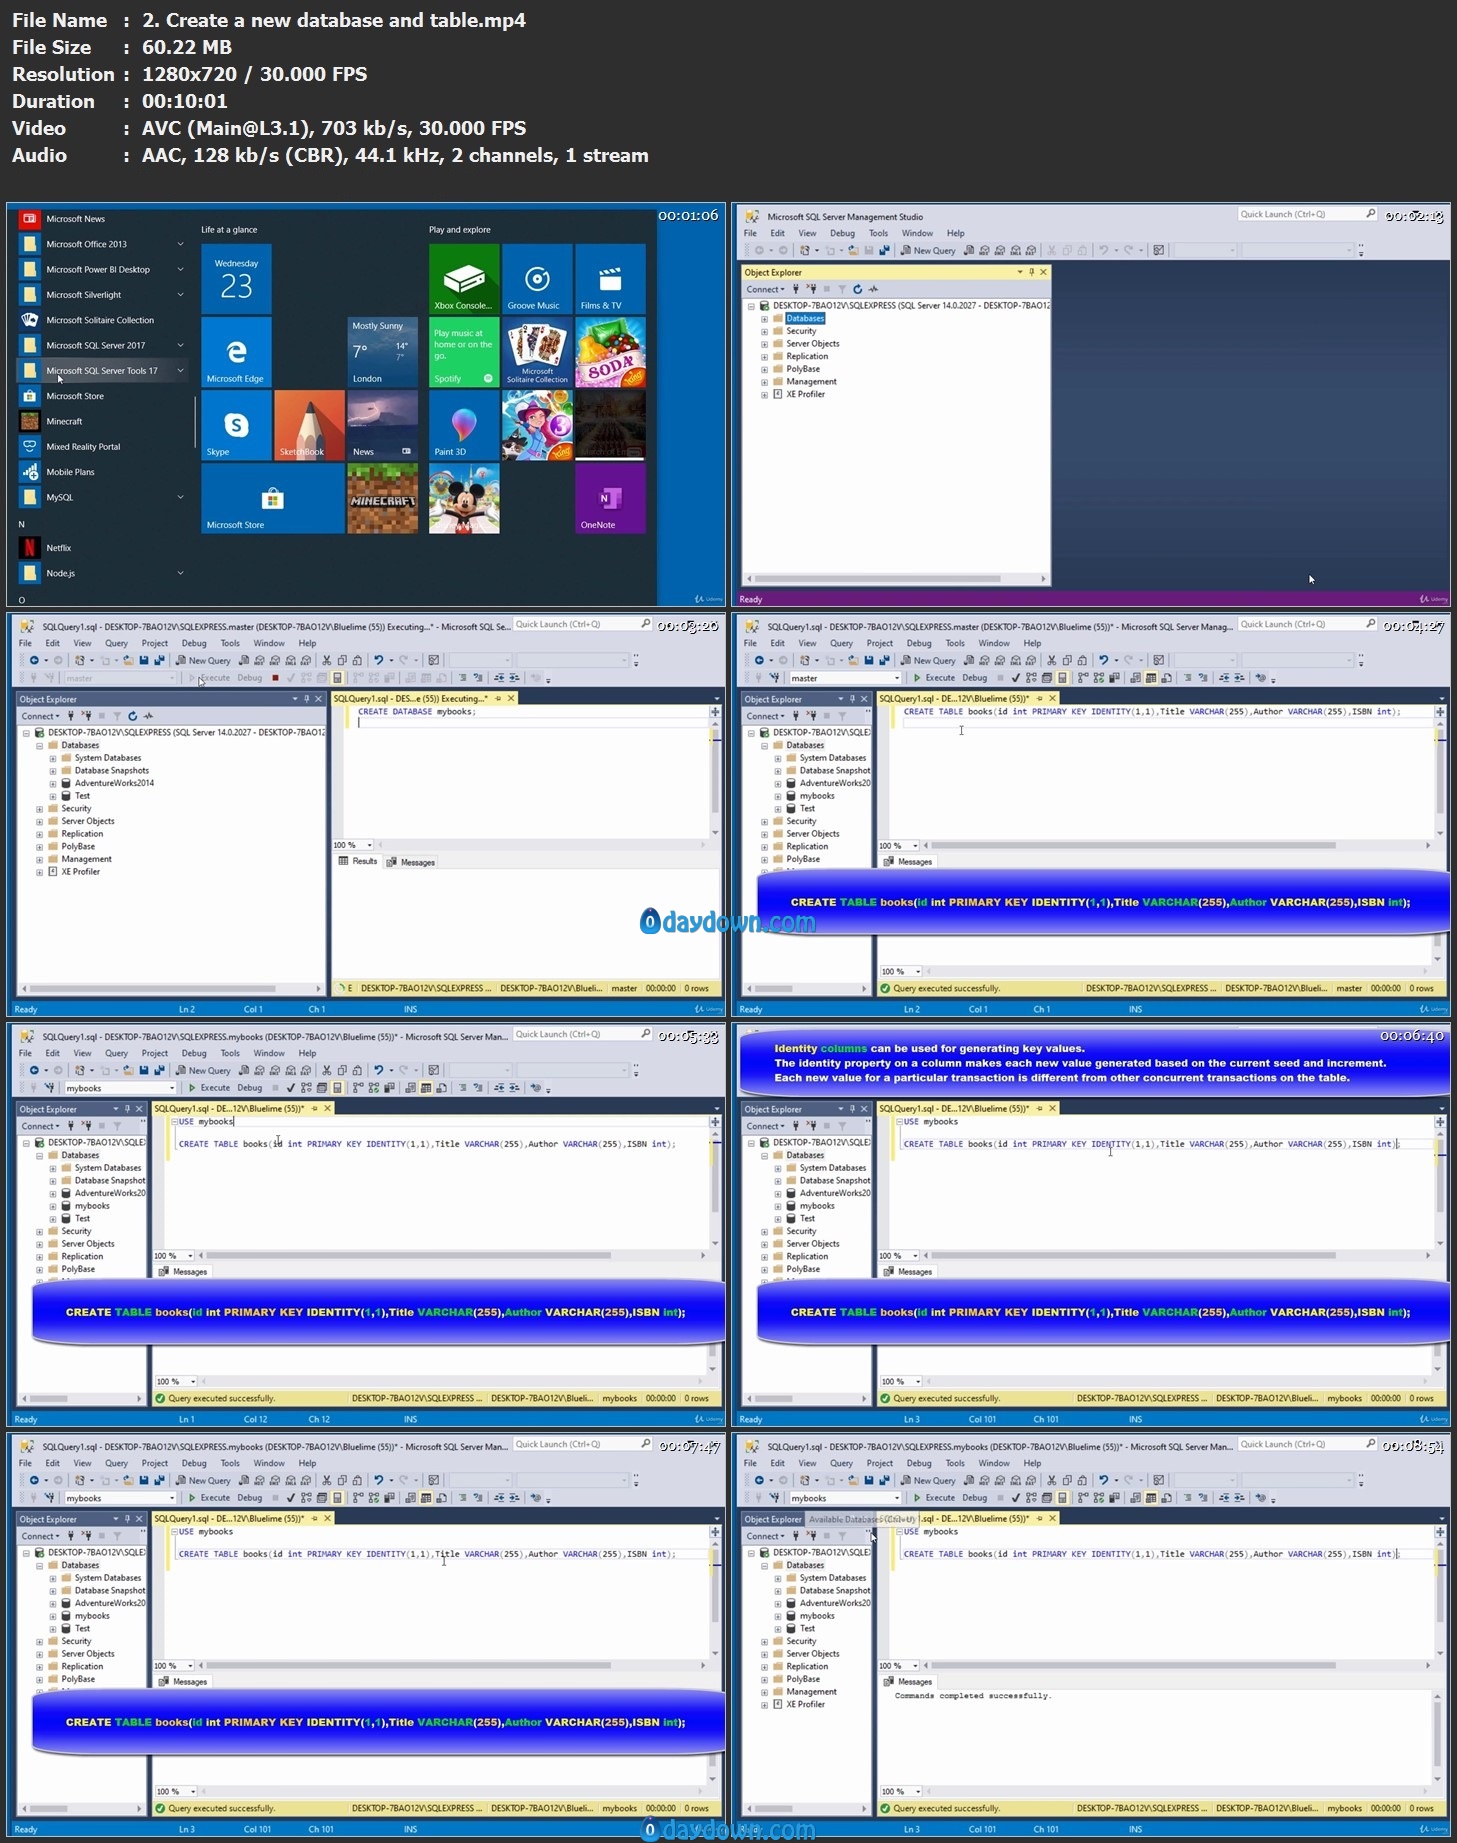
Task: Open the Films & TV tile
Action: pyautogui.click(x=610, y=279)
